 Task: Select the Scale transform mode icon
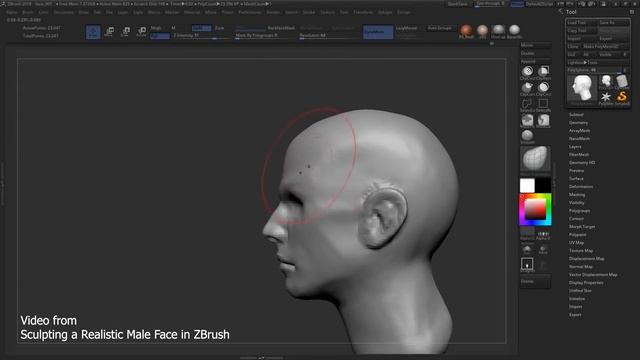coord(126,31)
